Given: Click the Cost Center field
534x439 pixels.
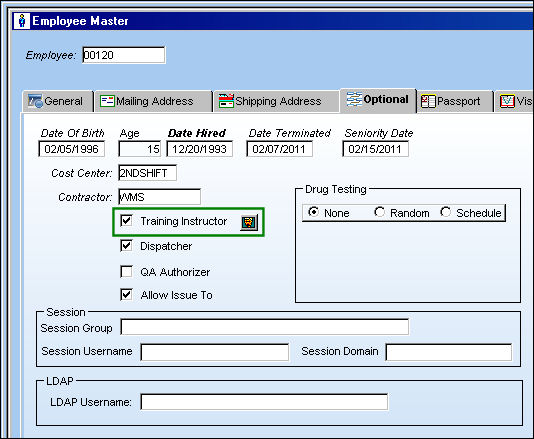Looking at the screenshot, I should (x=147, y=173).
